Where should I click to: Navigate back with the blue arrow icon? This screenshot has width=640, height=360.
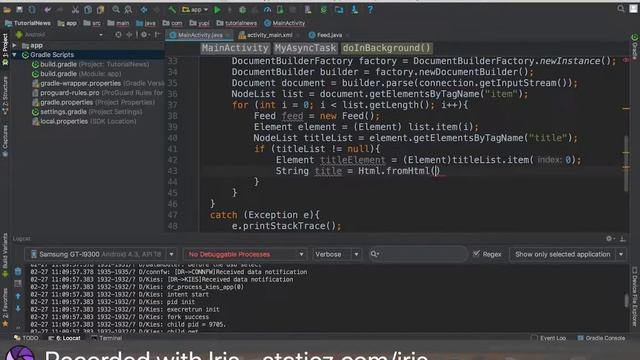[144, 9]
